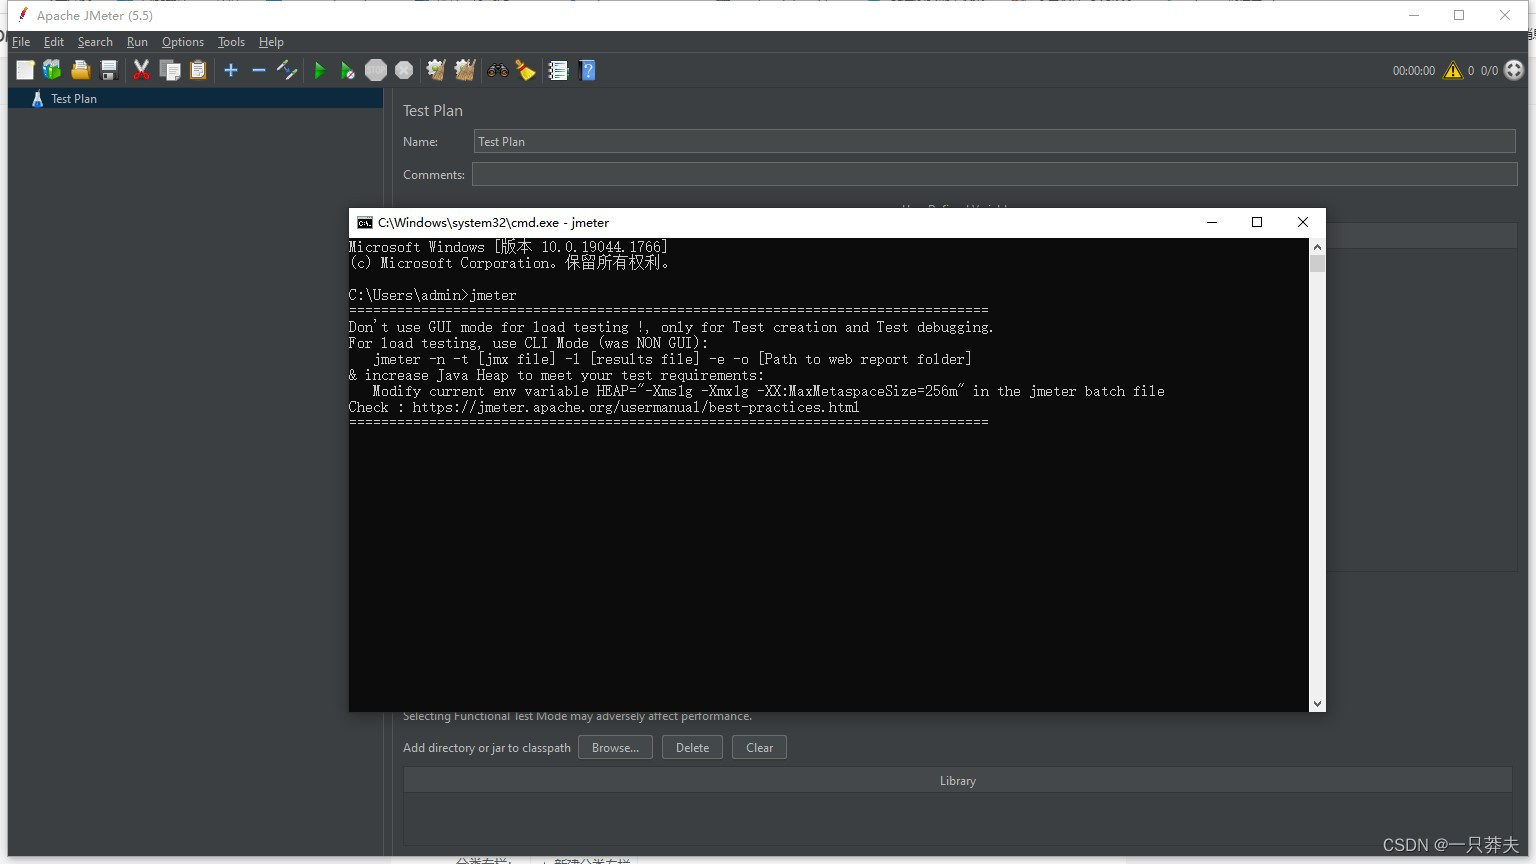
Task: Click the Help question mark icon
Action: [x=588, y=70]
